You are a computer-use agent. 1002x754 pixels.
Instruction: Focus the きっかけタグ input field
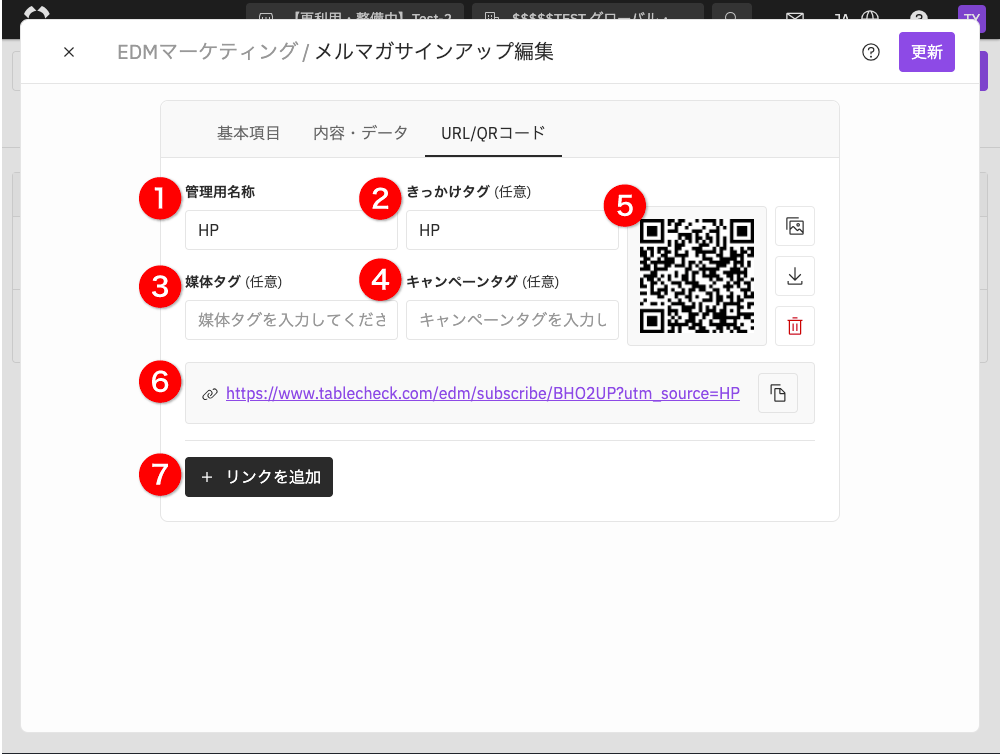[512, 230]
